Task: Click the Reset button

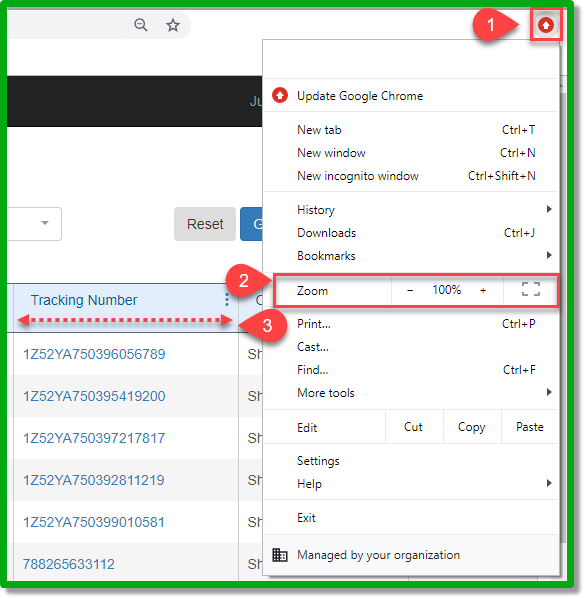Action: coord(205,224)
